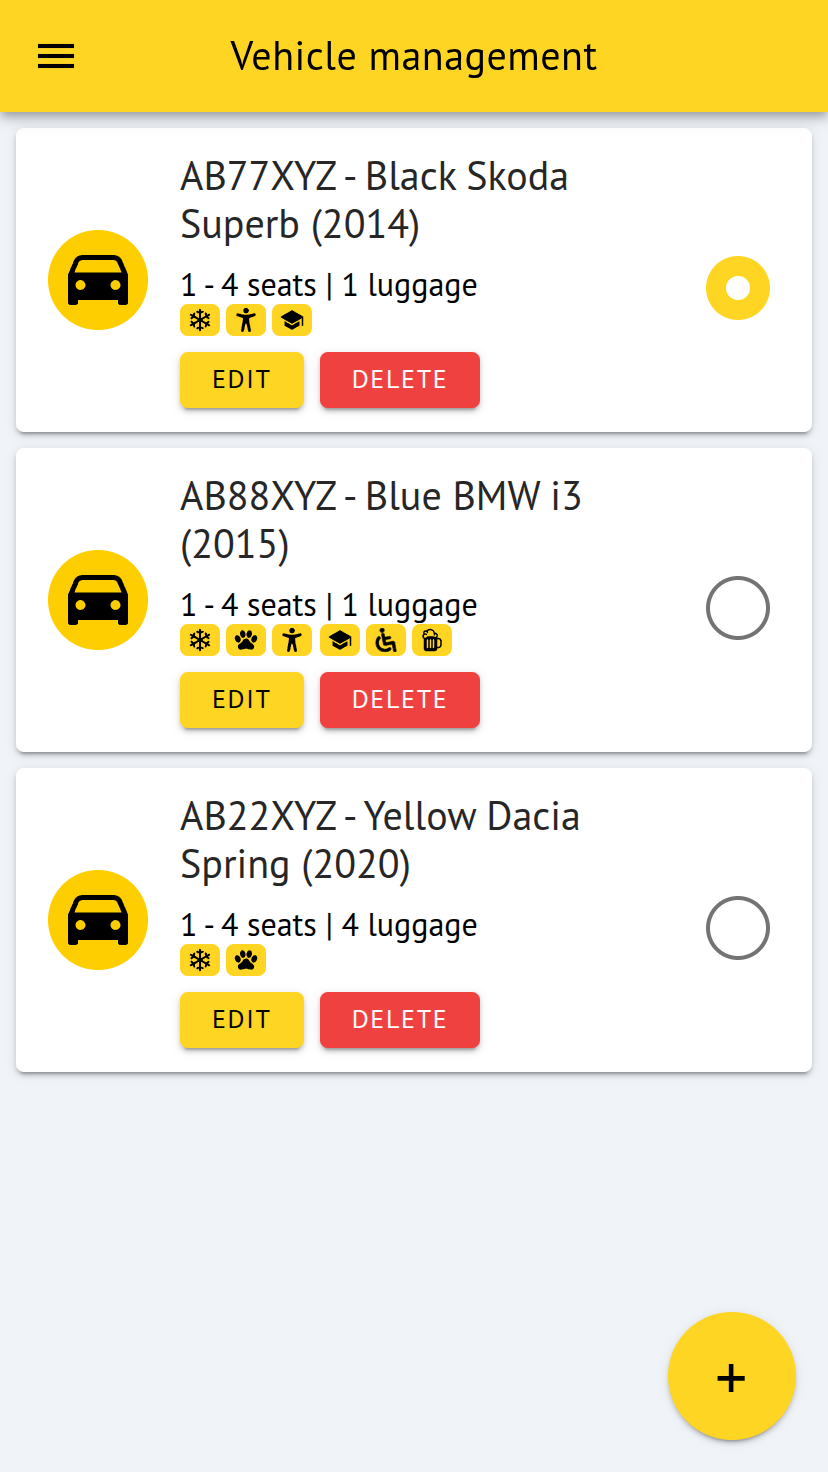The width and height of the screenshot is (828, 1472).
Task: Edit the AB77XYZ Skoda Superb vehicle
Action: click(241, 380)
